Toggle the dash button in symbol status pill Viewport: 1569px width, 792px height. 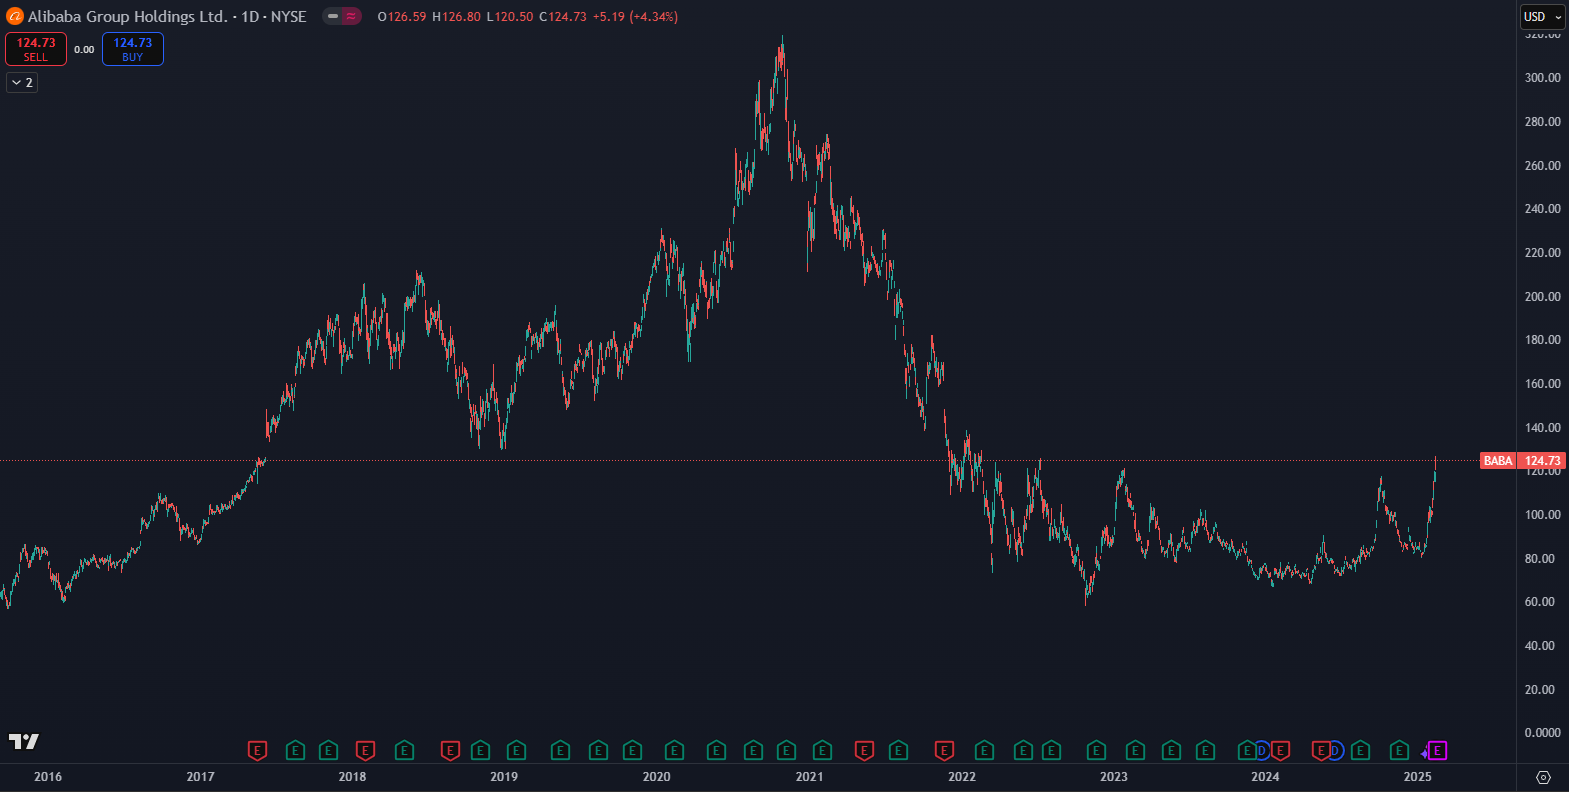click(x=333, y=17)
